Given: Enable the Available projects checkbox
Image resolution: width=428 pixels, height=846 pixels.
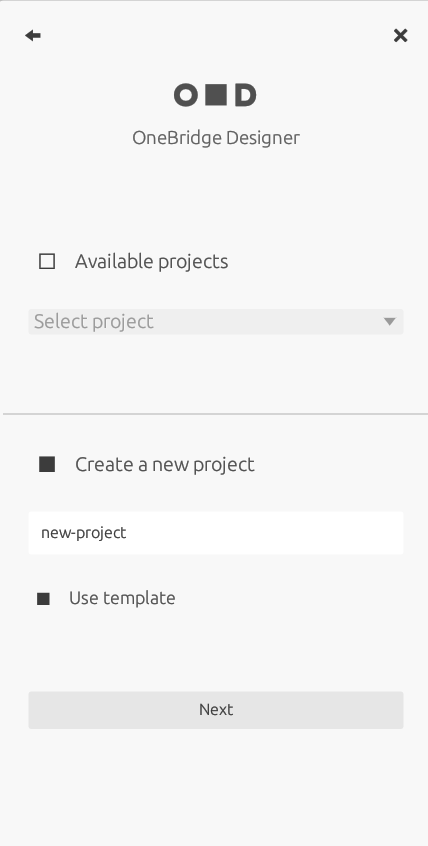Looking at the screenshot, I should click(47, 262).
